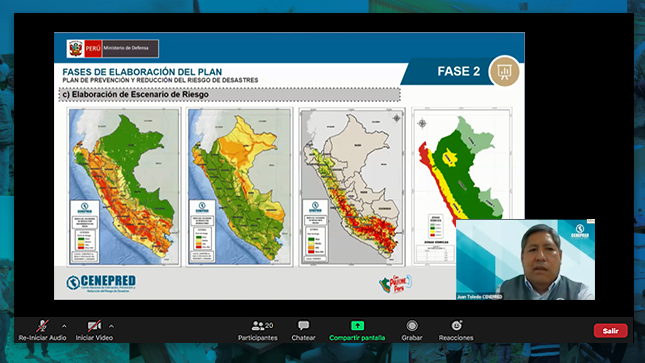
Task: Select Juan Toledo CENEPRED video thumbnail
Action: pos(525,259)
